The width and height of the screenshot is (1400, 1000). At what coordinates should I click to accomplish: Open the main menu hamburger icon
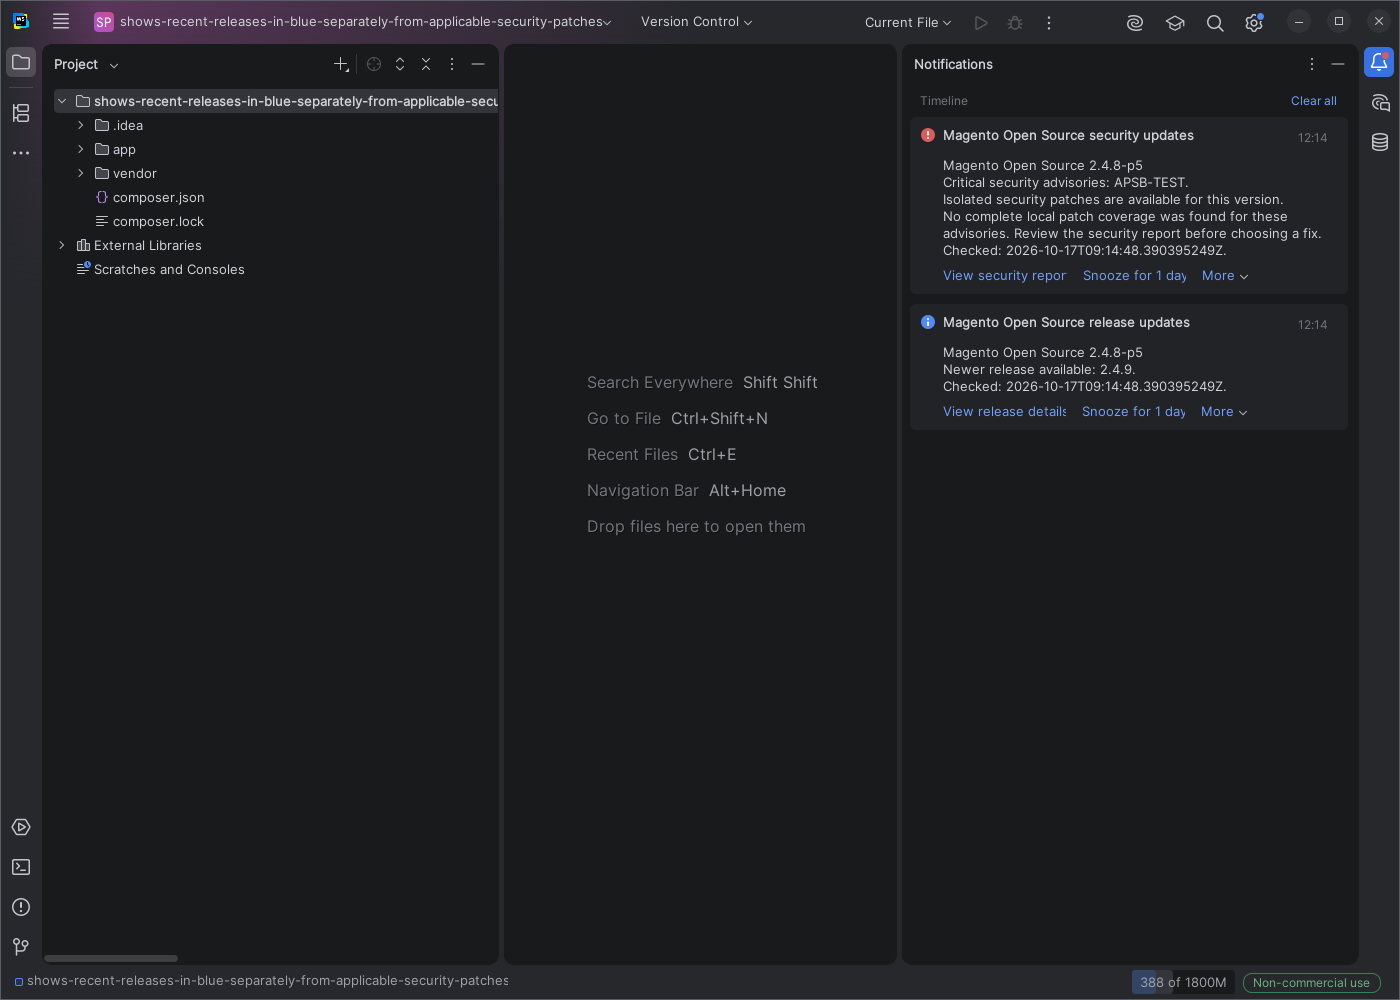click(x=61, y=21)
